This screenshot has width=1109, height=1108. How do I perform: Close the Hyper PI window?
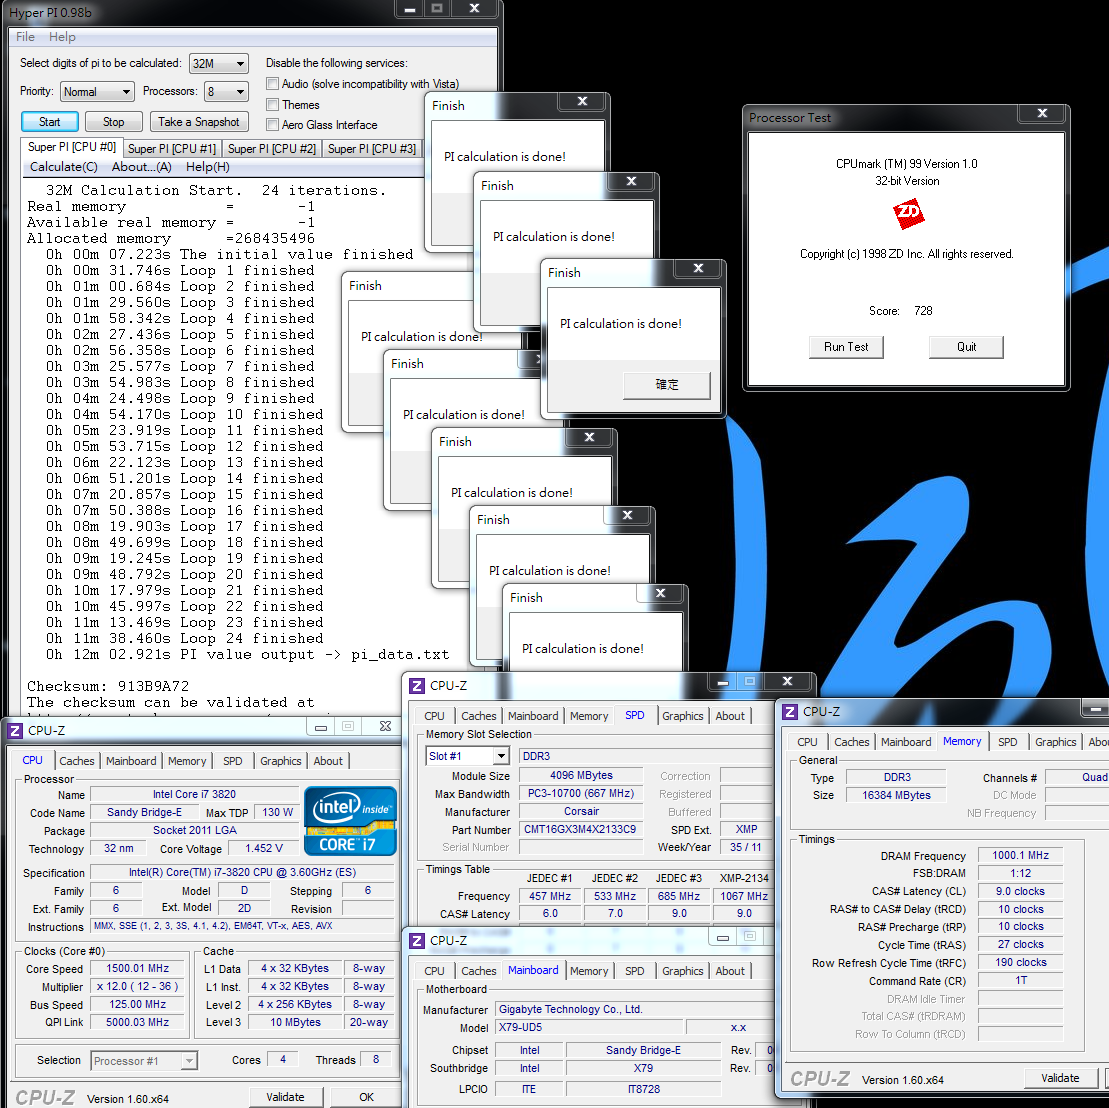475,8
